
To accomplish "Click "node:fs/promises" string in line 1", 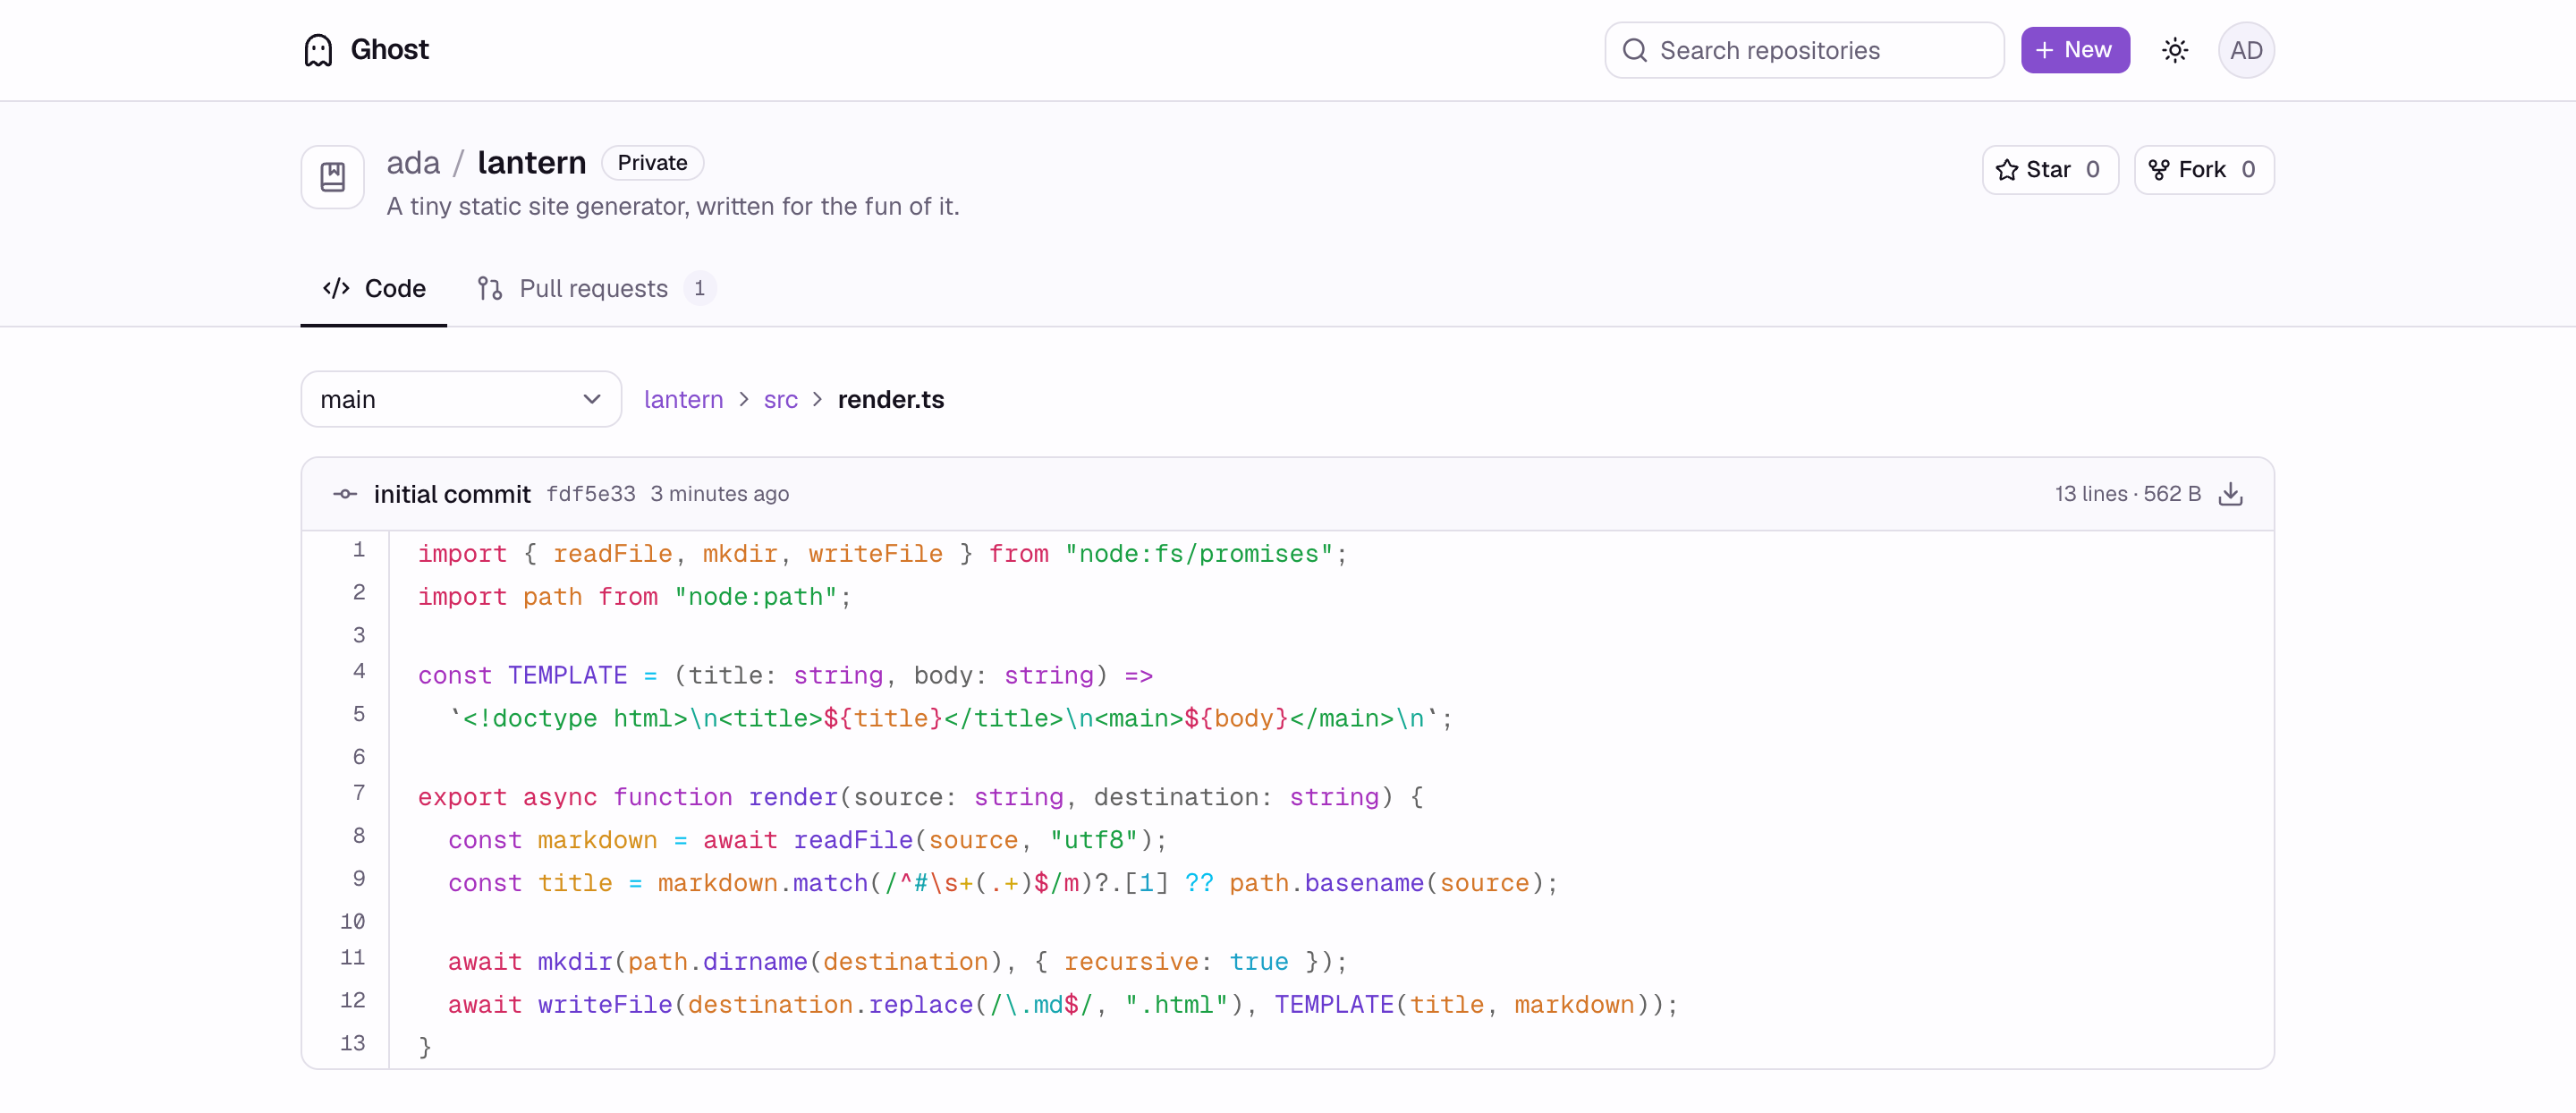I will [1198, 554].
